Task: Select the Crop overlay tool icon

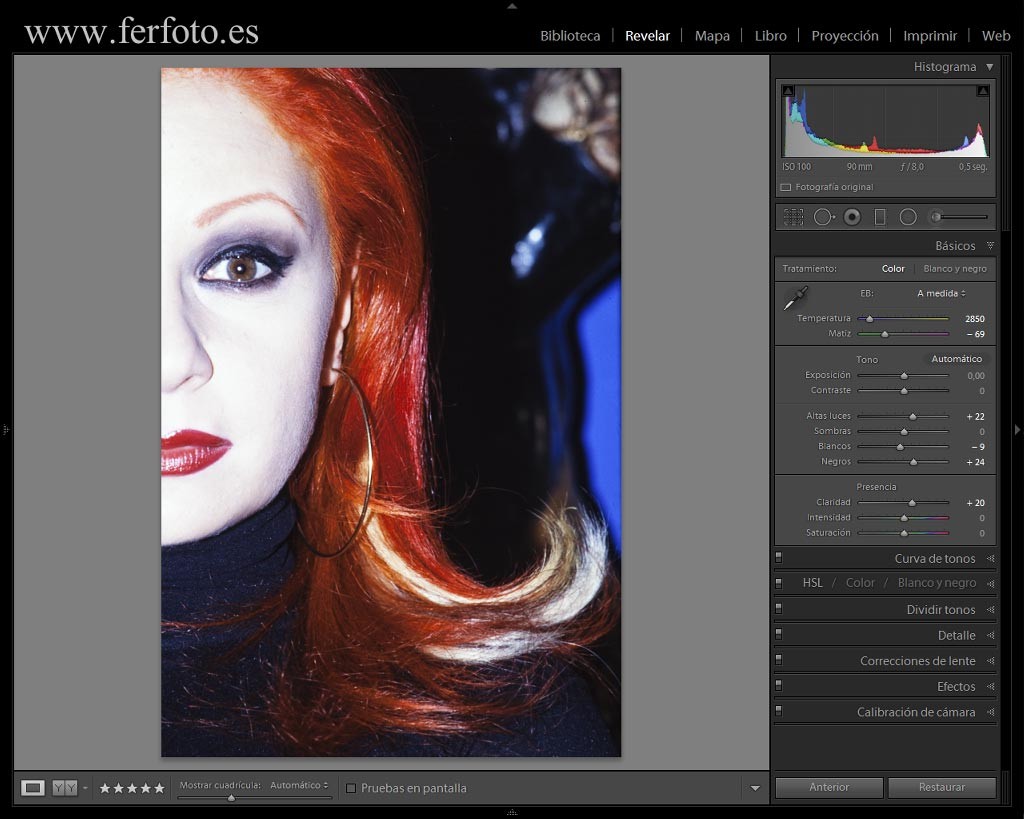Action: [x=793, y=217]
